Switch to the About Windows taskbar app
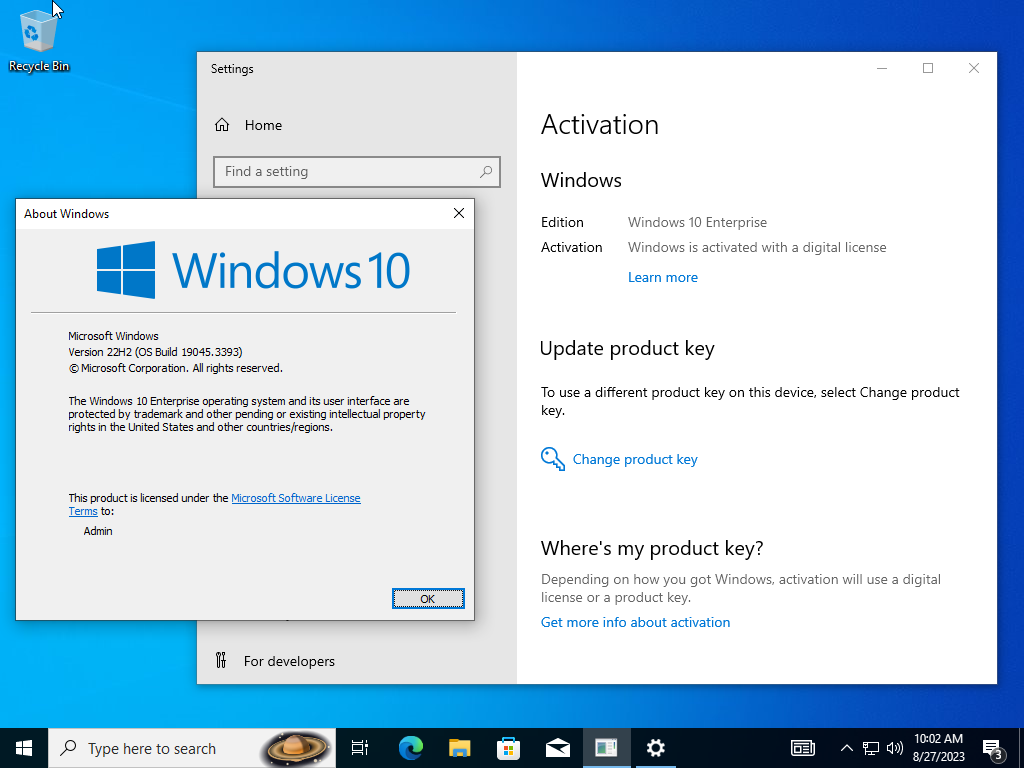The image size is (1024, 768). click(x=607, y=748)
